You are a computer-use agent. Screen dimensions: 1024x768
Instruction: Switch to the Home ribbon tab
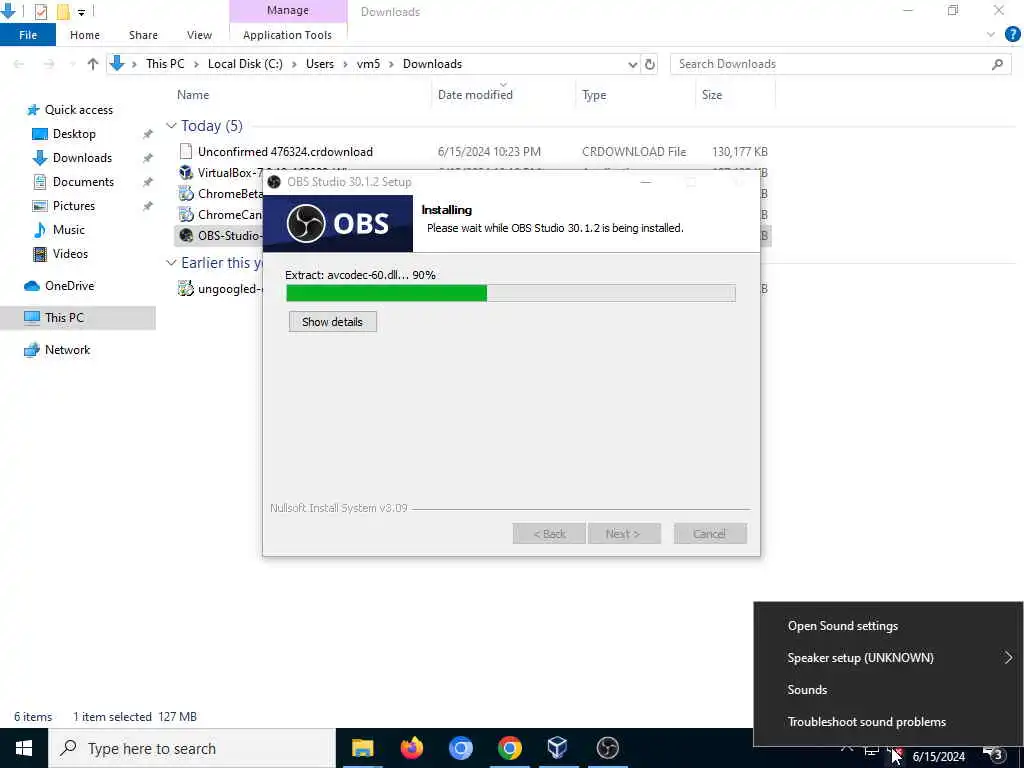point(85,35)
